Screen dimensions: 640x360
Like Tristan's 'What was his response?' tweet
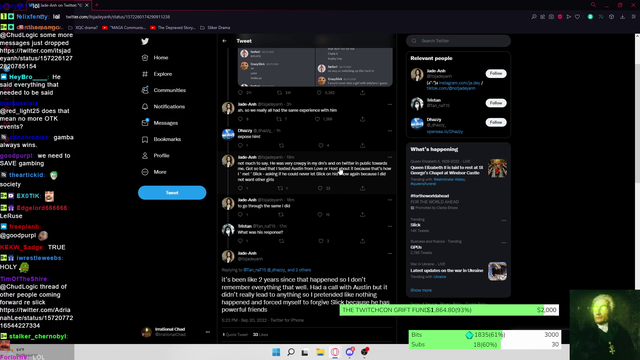click(321, 241)
